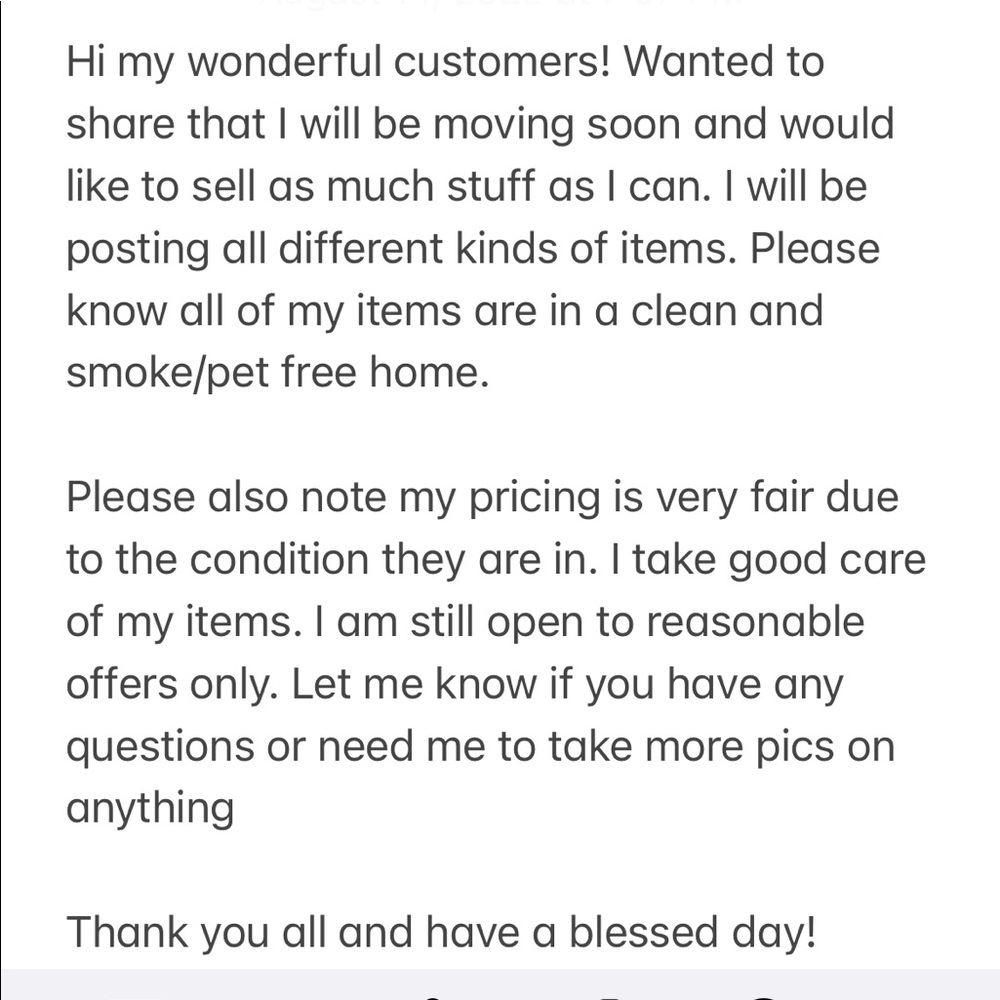The height and width of the screenshot is (1000, 1000).
Task: Tap the faded date stamp above the note
Action: (x=502, y=5)
